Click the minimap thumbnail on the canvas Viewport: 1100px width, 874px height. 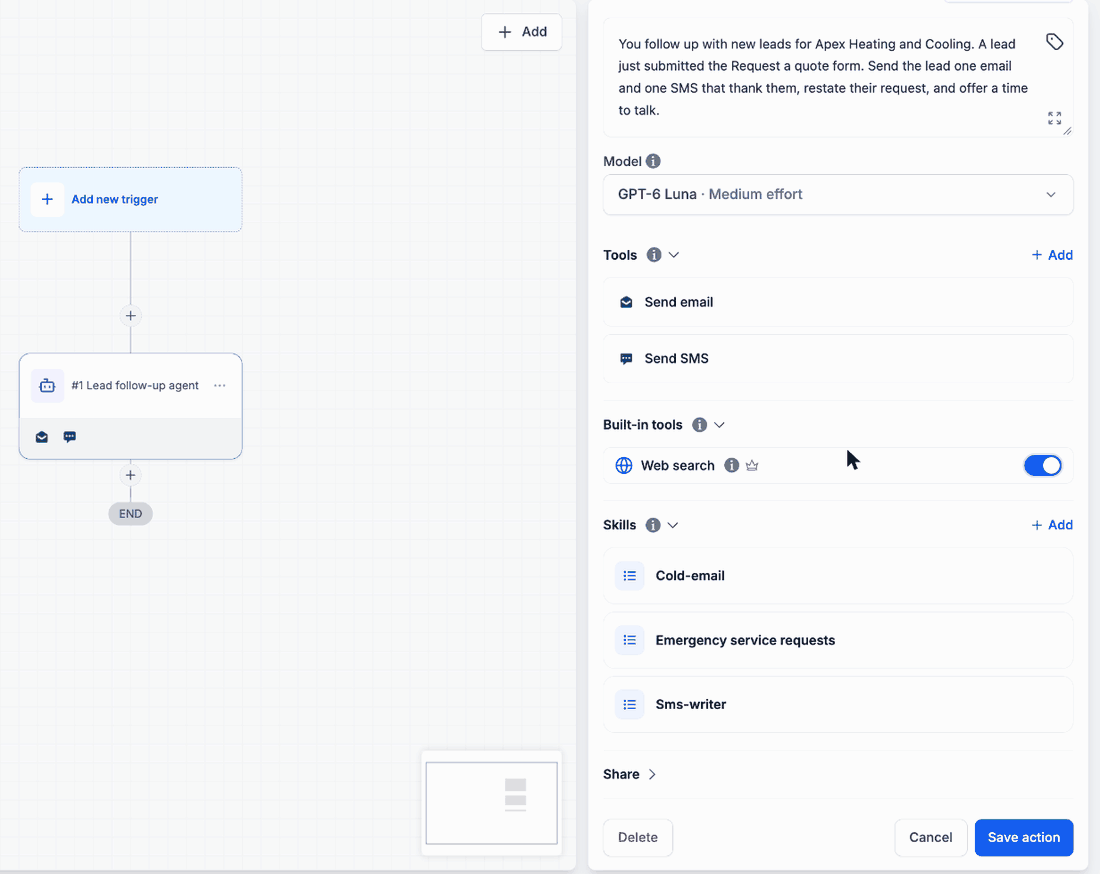tap(492, 803)
